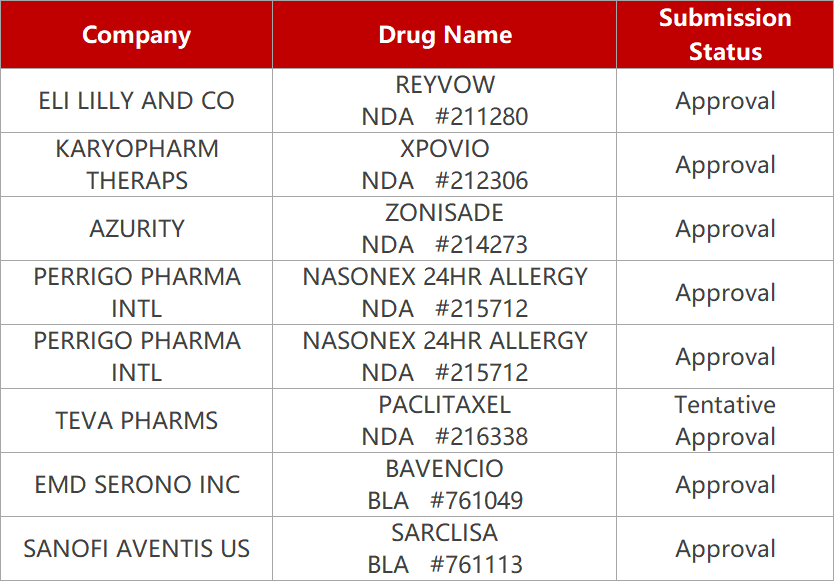Select the ZONISADE NDA #214273 cell
The width and height of the screenshot is (834, 581).
444,229
